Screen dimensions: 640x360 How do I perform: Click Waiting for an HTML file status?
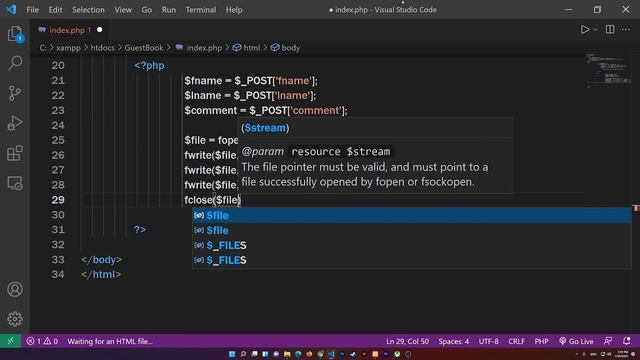[x=110, y=341]
